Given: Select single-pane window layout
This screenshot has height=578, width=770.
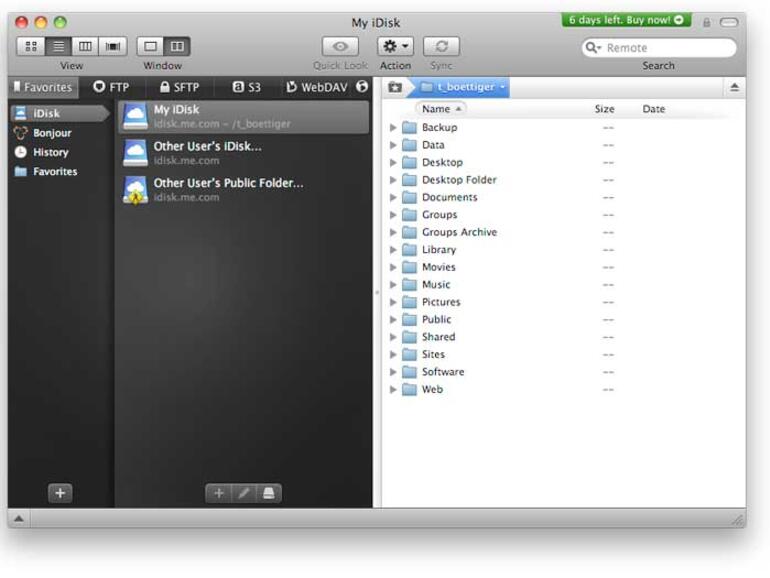Looking at the screenshot, I should pos(150,46).
